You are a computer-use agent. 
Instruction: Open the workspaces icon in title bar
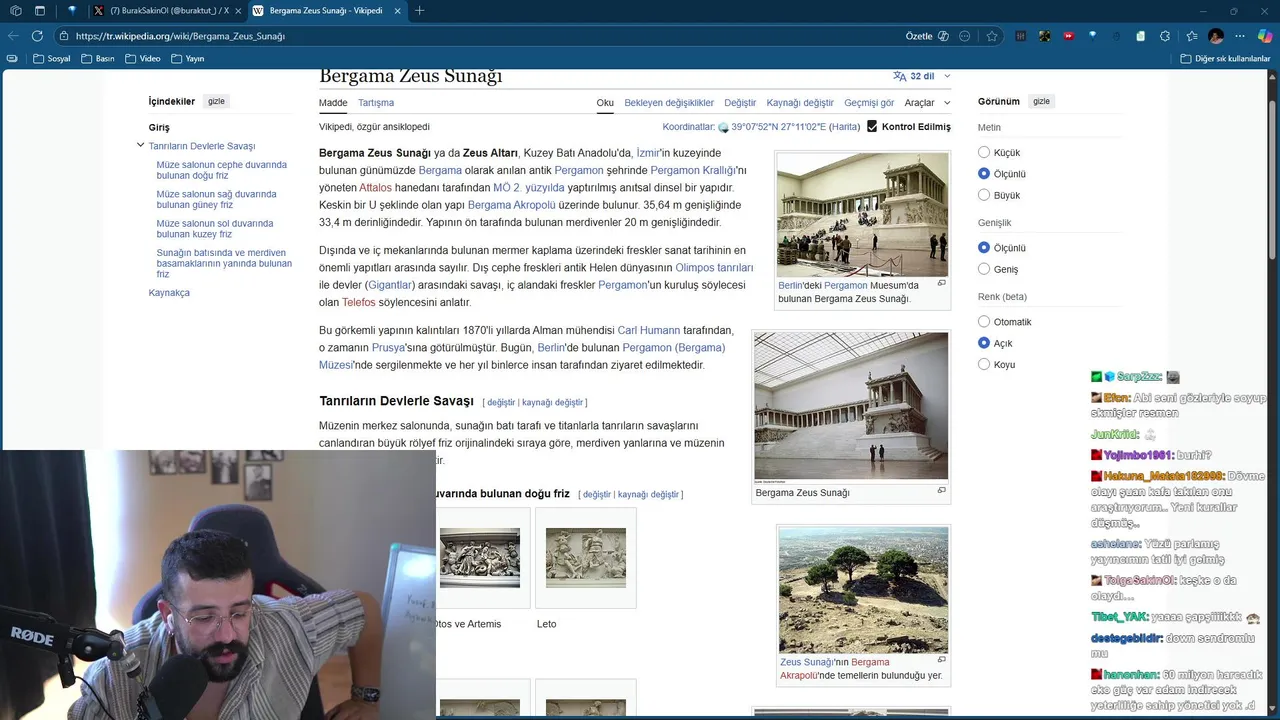(15, 11)
